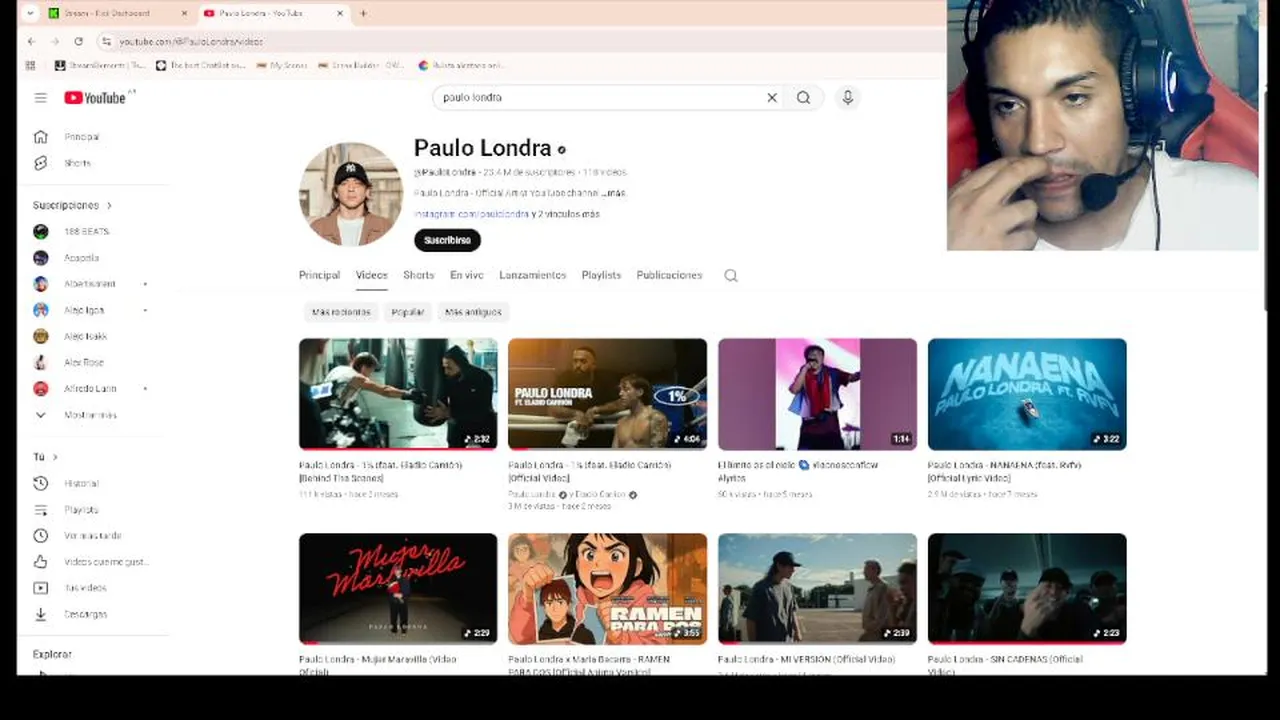Open the browser apps grid bookmark
1280x720 pixels.
pyautogui.click(x=31, y=65)
